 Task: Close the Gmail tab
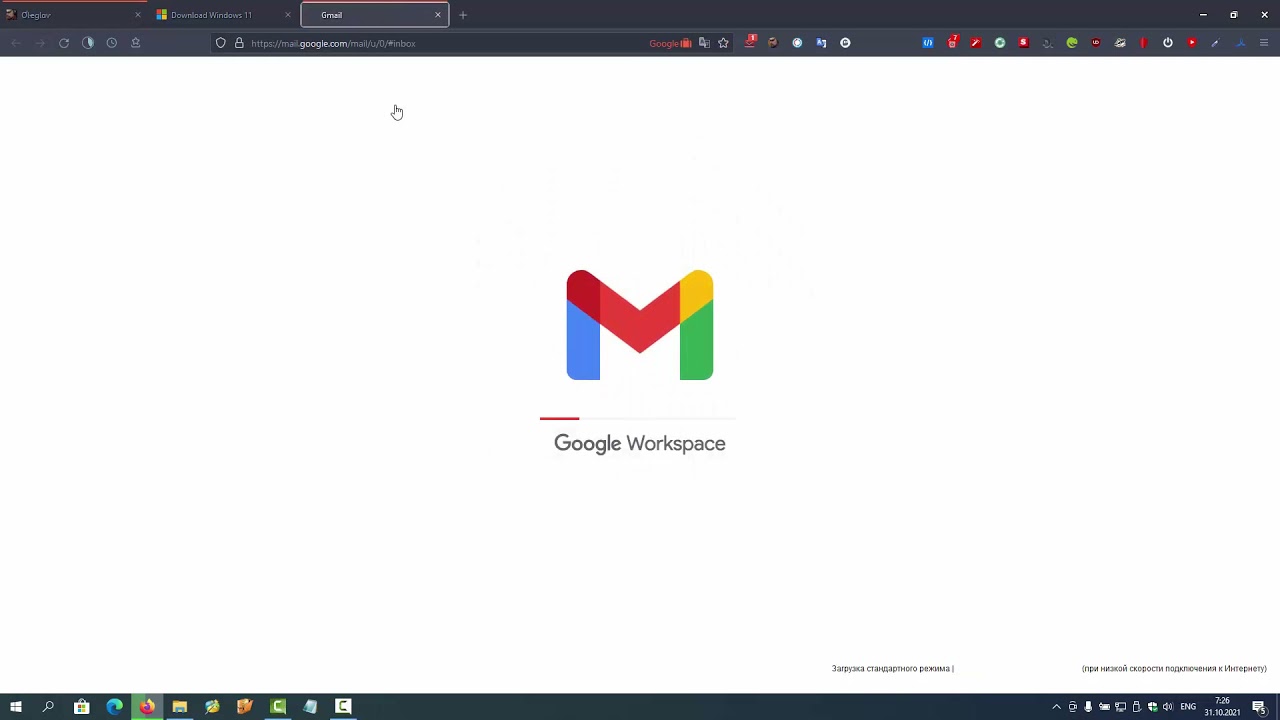tap(438, 15)
